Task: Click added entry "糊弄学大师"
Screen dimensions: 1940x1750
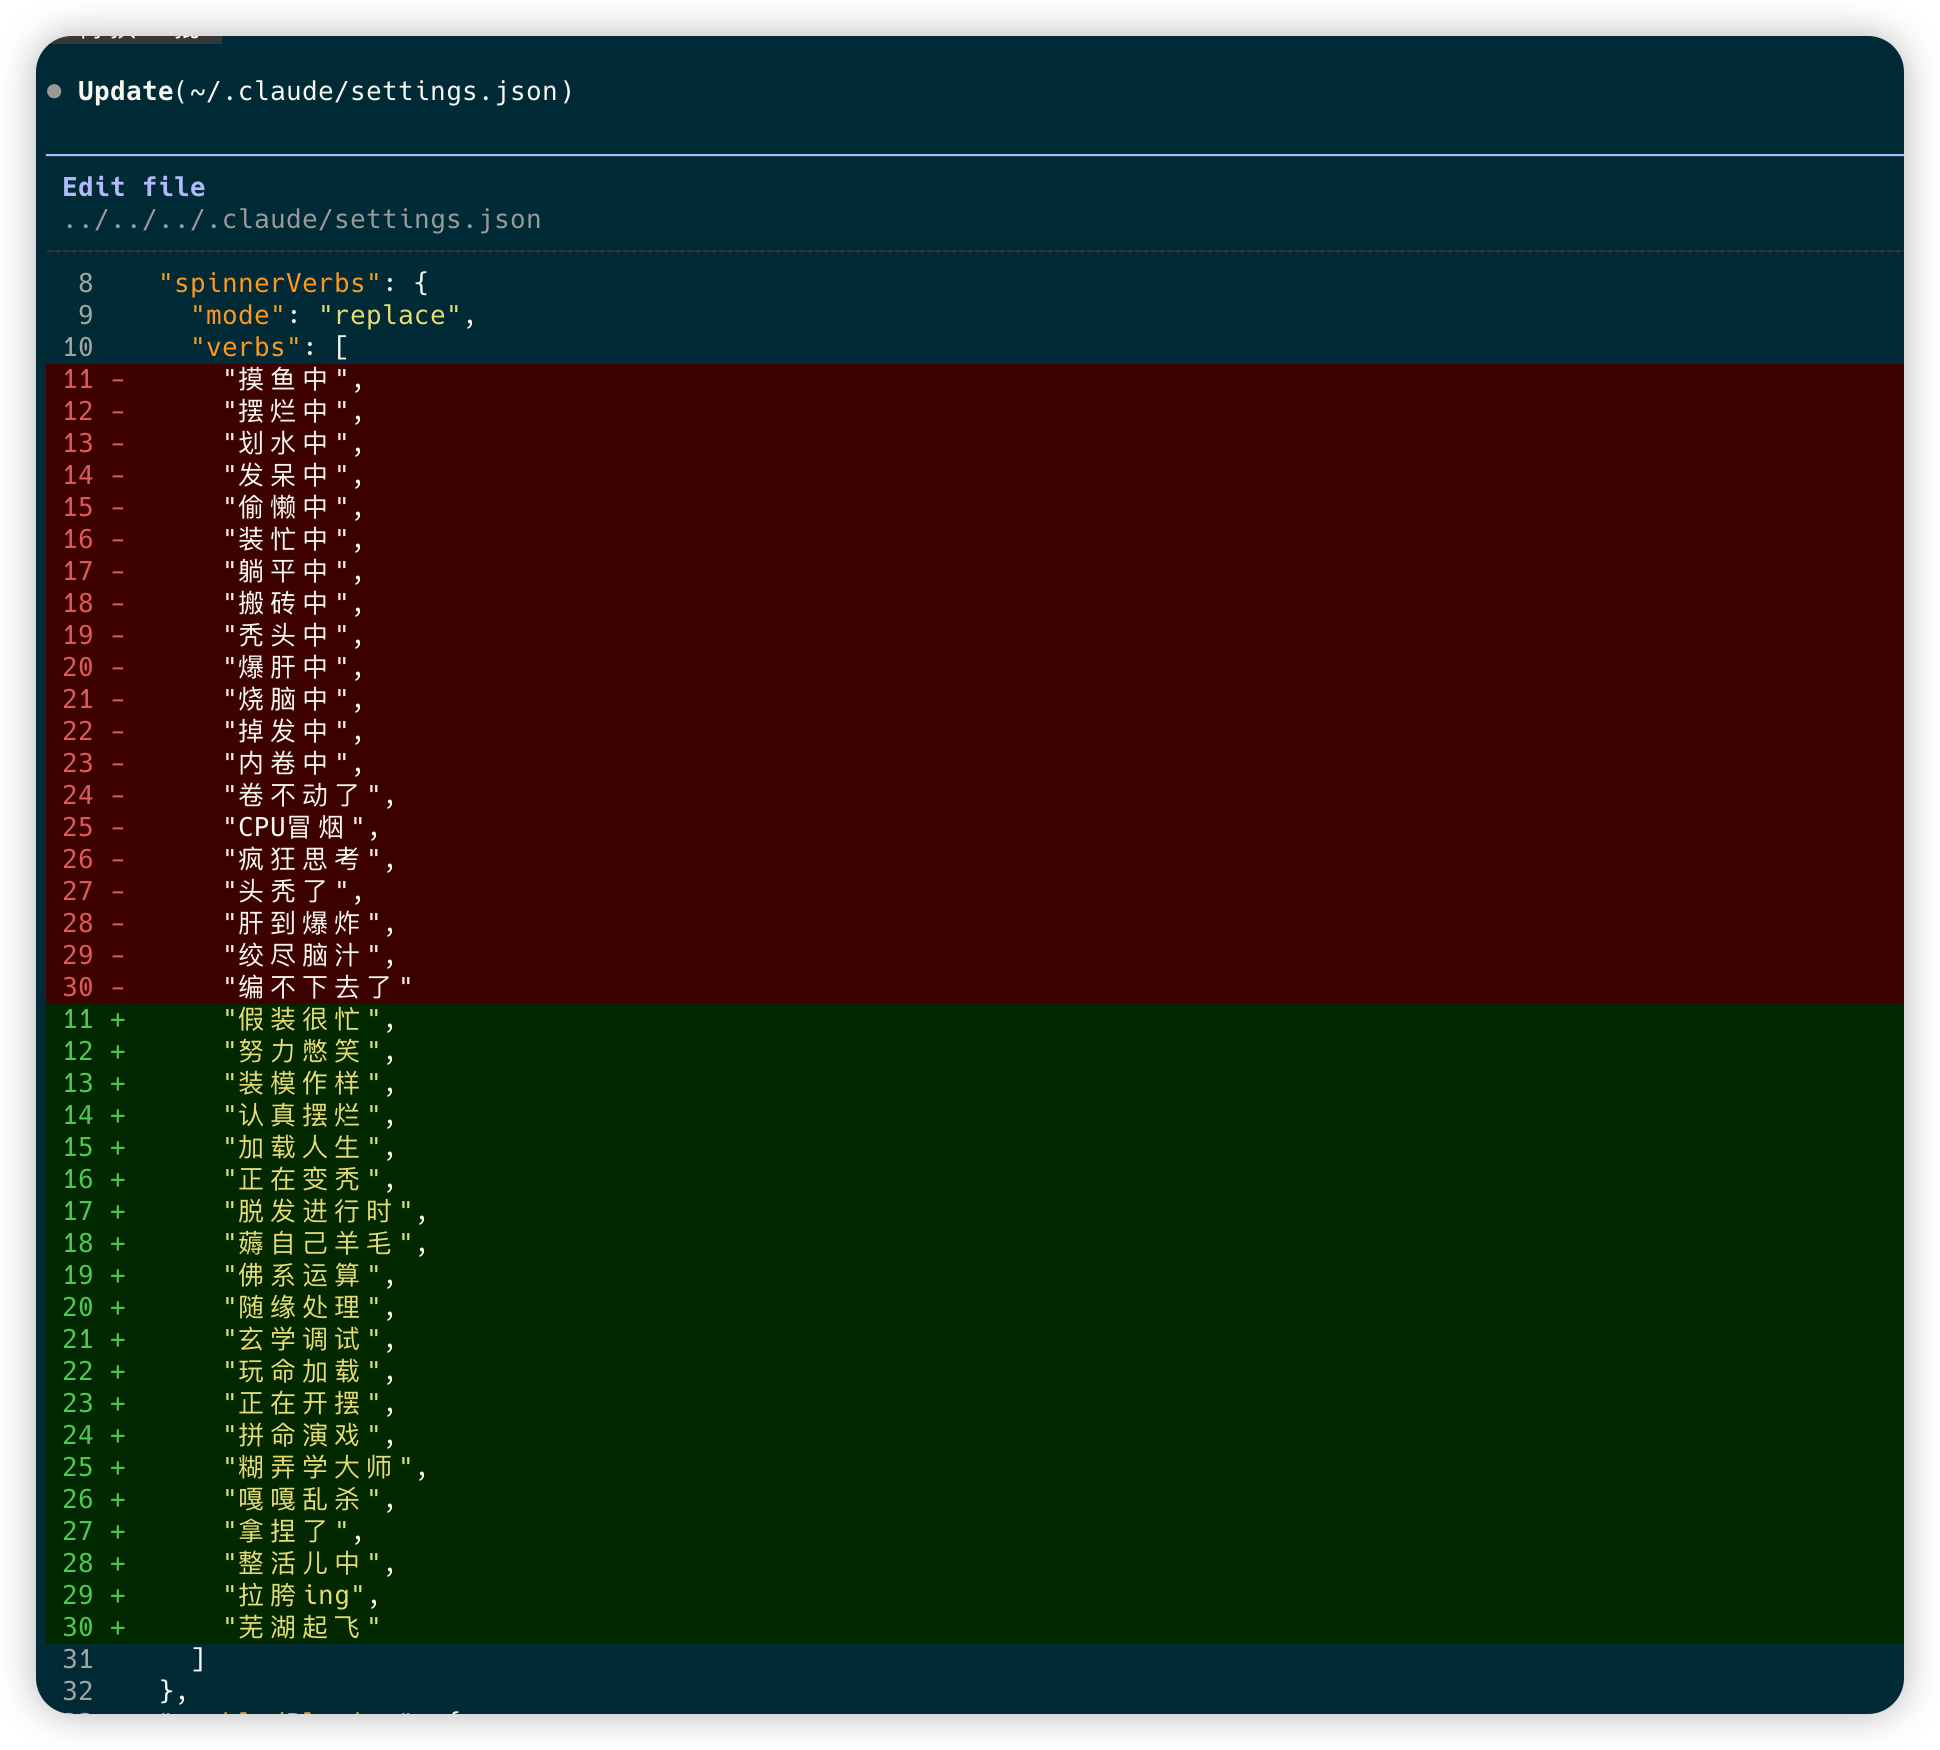Action: [318, 1467]
